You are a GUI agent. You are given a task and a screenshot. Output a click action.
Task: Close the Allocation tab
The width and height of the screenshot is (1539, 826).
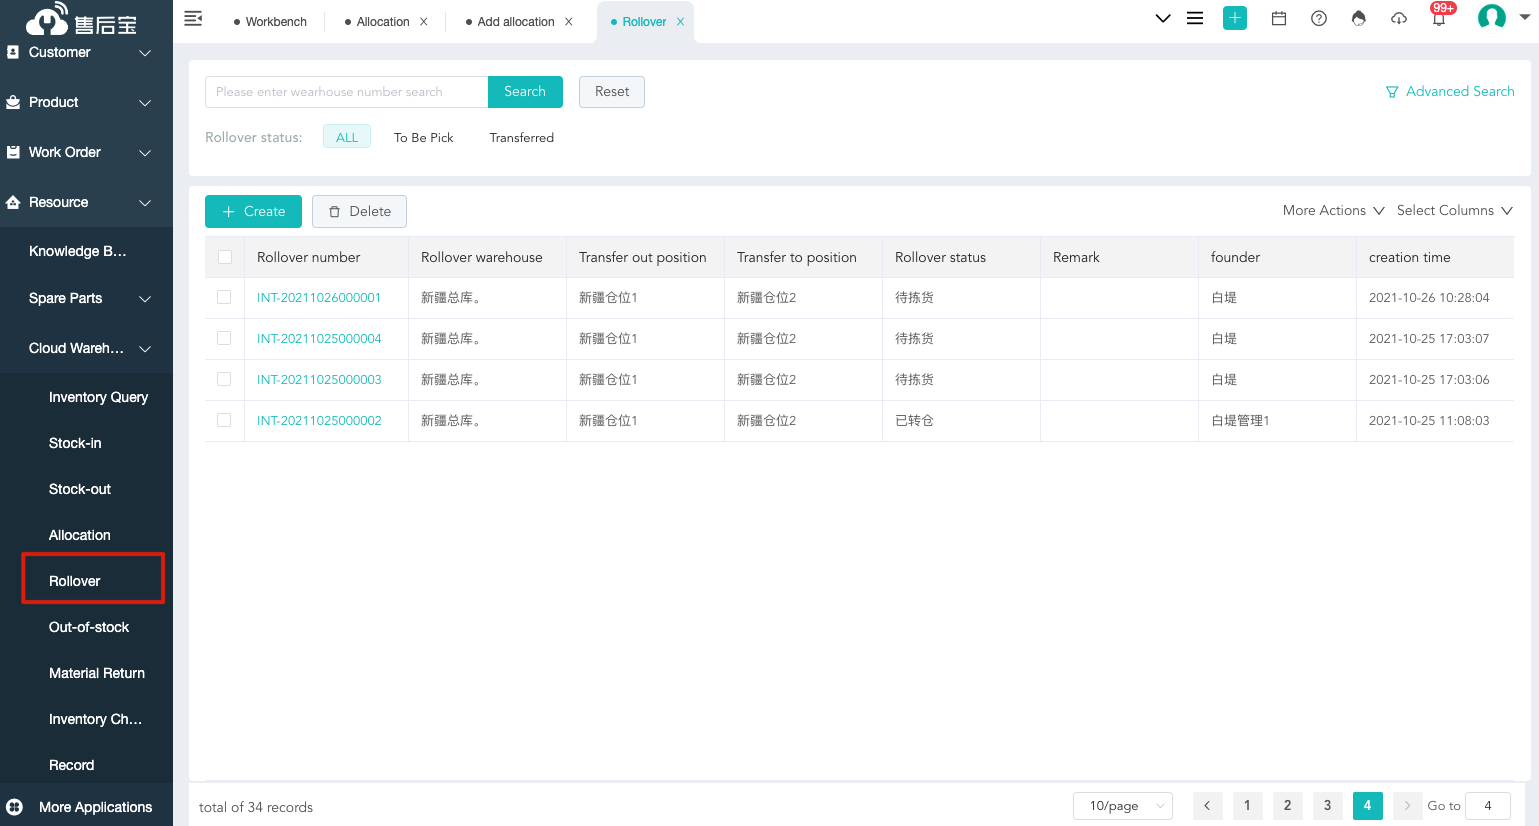[424, 22]
